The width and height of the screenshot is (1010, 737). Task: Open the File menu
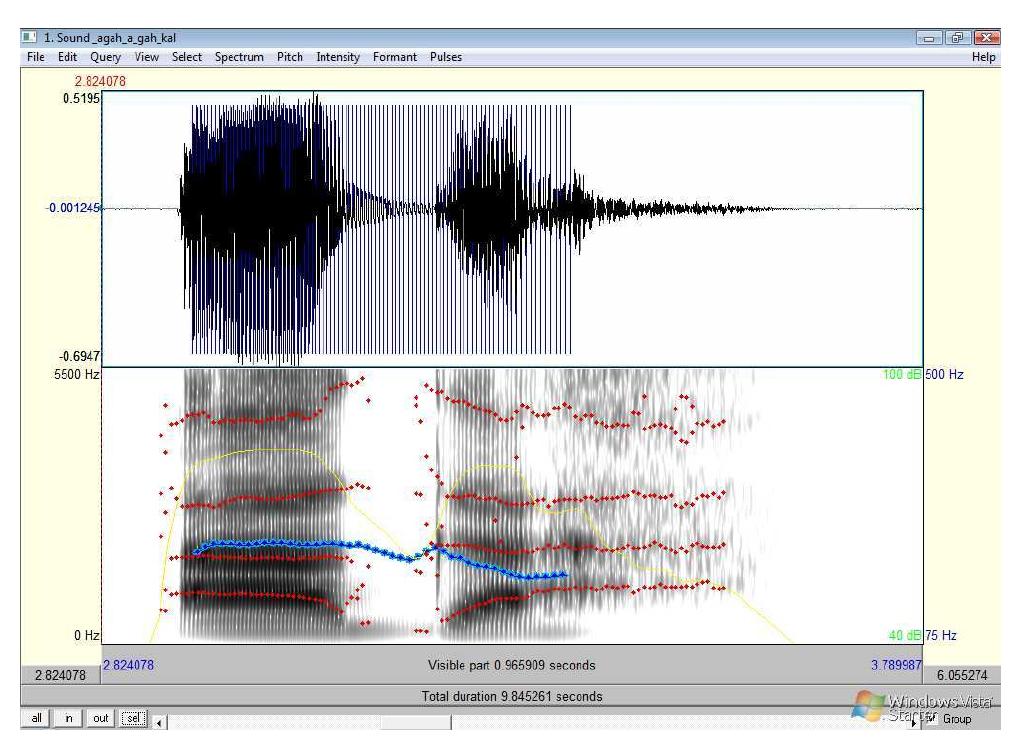38,57
